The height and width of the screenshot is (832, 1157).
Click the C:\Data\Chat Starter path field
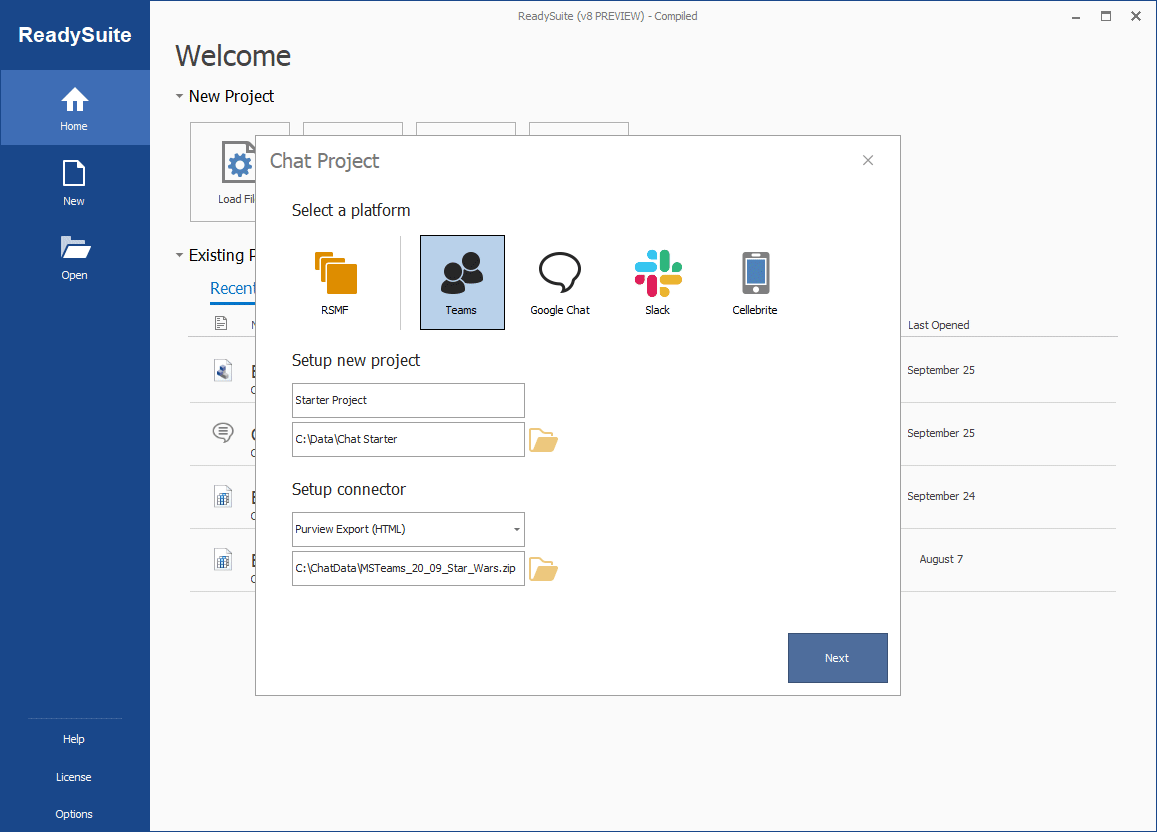(x=408, y=440)
